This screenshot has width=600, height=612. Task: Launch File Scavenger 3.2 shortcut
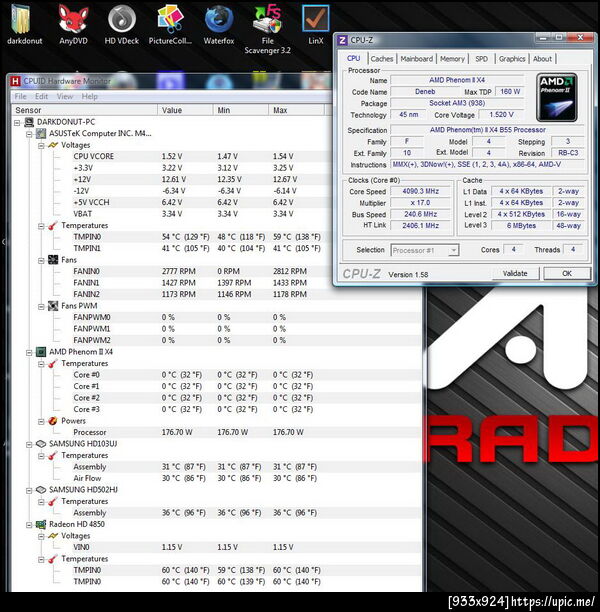pos(267,28)
